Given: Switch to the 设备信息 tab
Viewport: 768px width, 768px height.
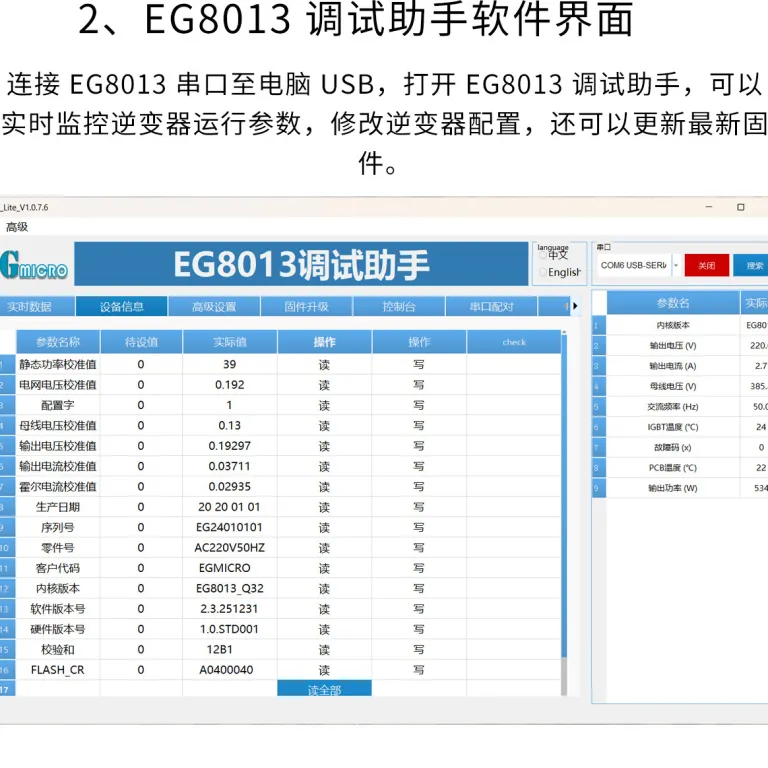Looking at the screenshot, I should [121, 307].
